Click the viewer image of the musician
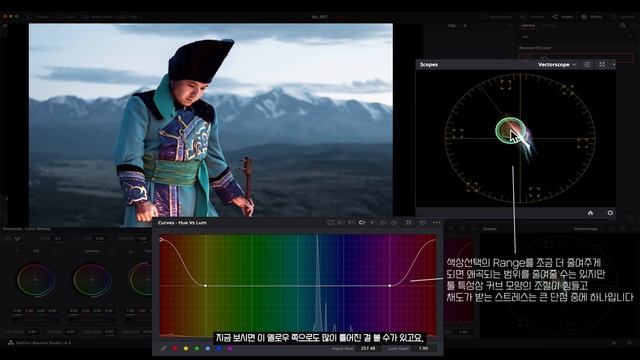 [211, 124]
